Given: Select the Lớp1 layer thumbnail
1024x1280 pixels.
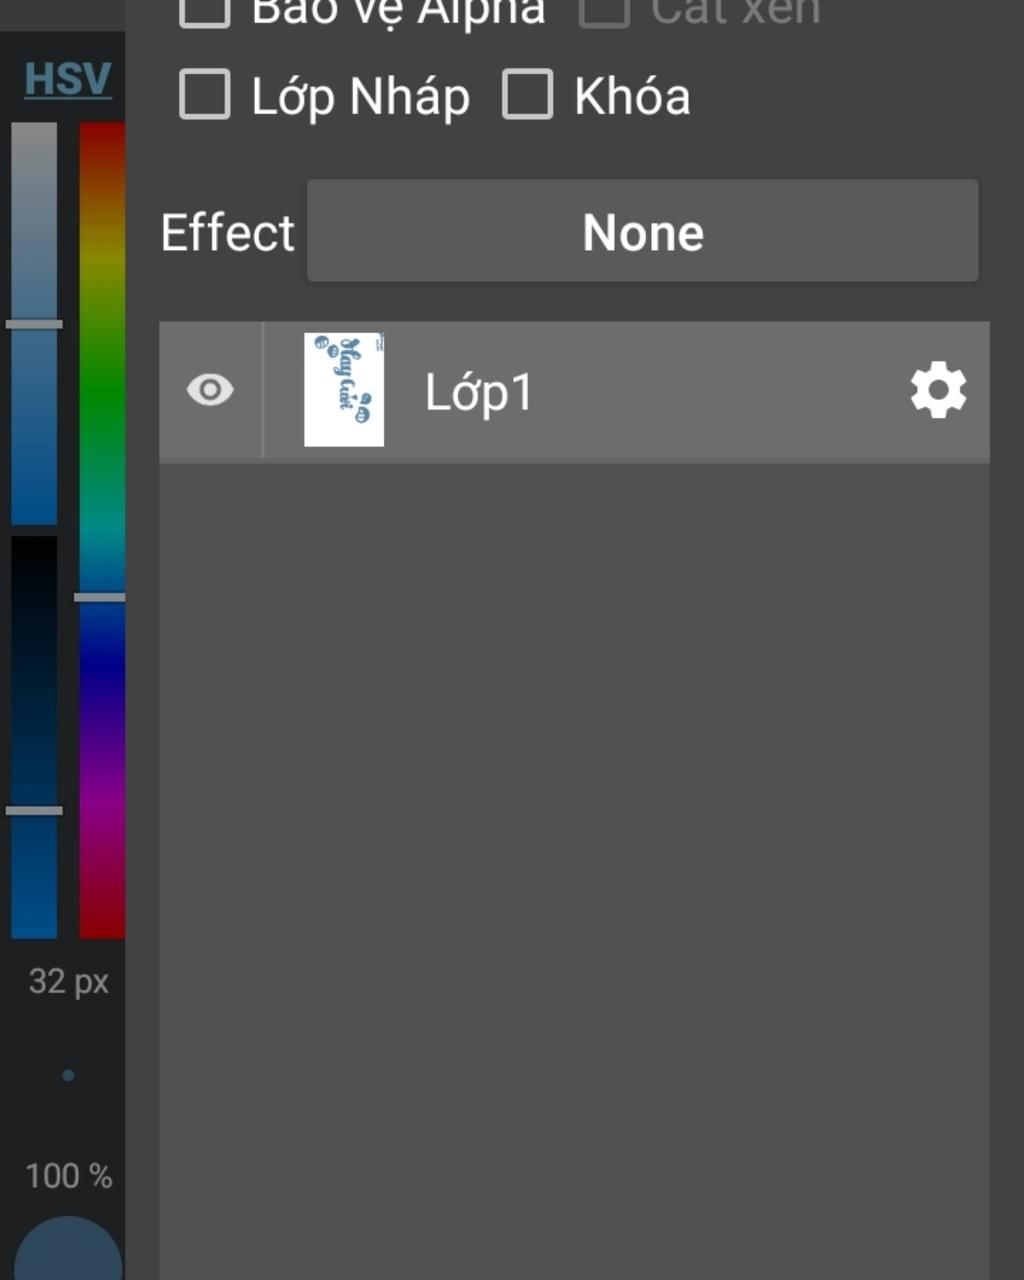Looking at the screenshot, I should [x=344, y=390].
